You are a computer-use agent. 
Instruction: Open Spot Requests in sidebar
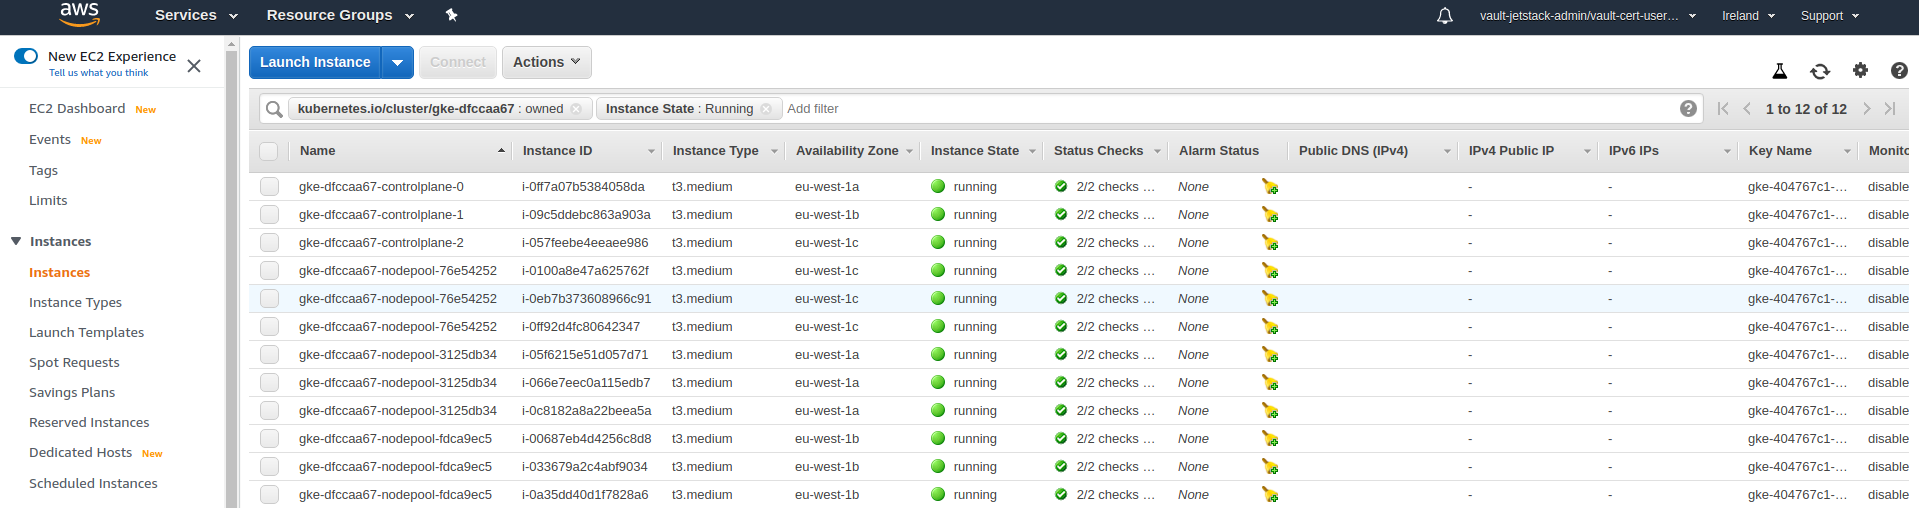74,362
